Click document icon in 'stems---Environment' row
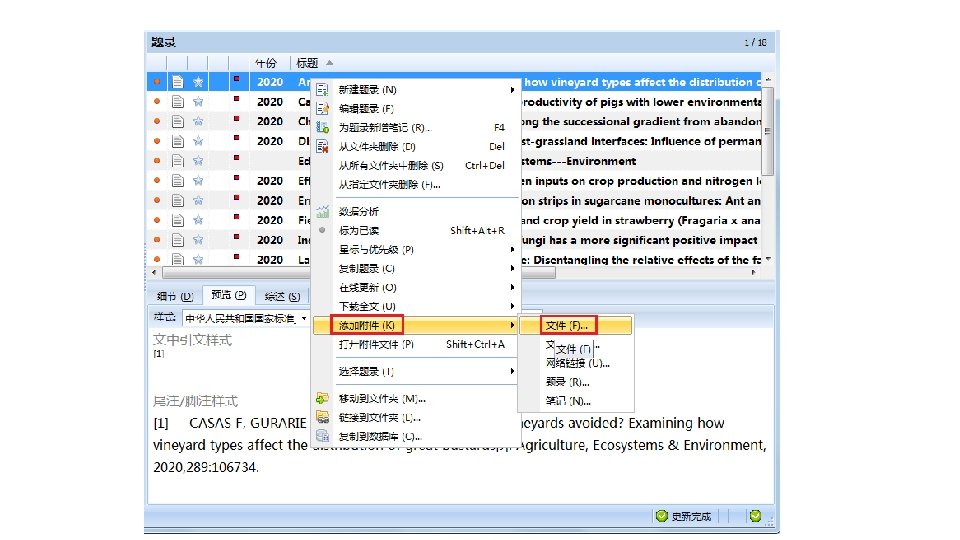Image resolution: width=960 pixels, height=540 pixels. tap(178, 161)
